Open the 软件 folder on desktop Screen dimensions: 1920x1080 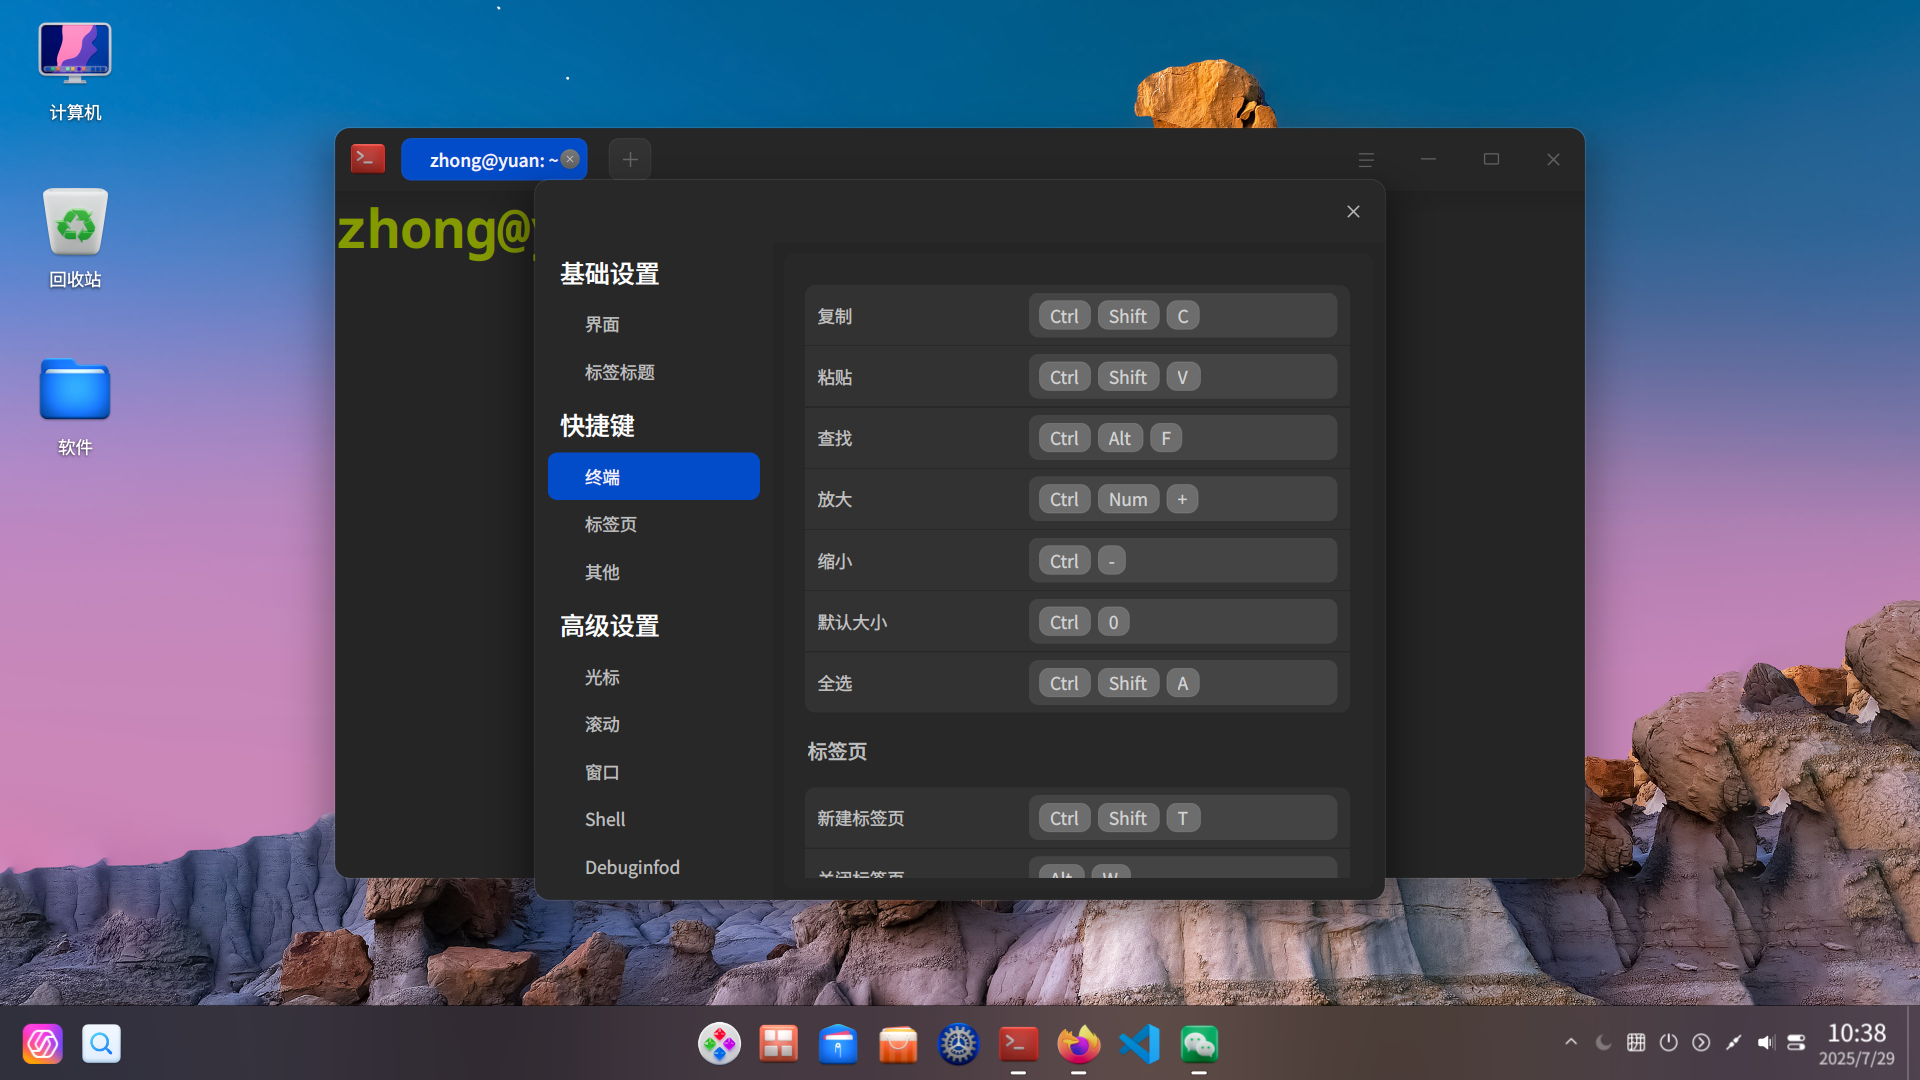coord(75,406)
